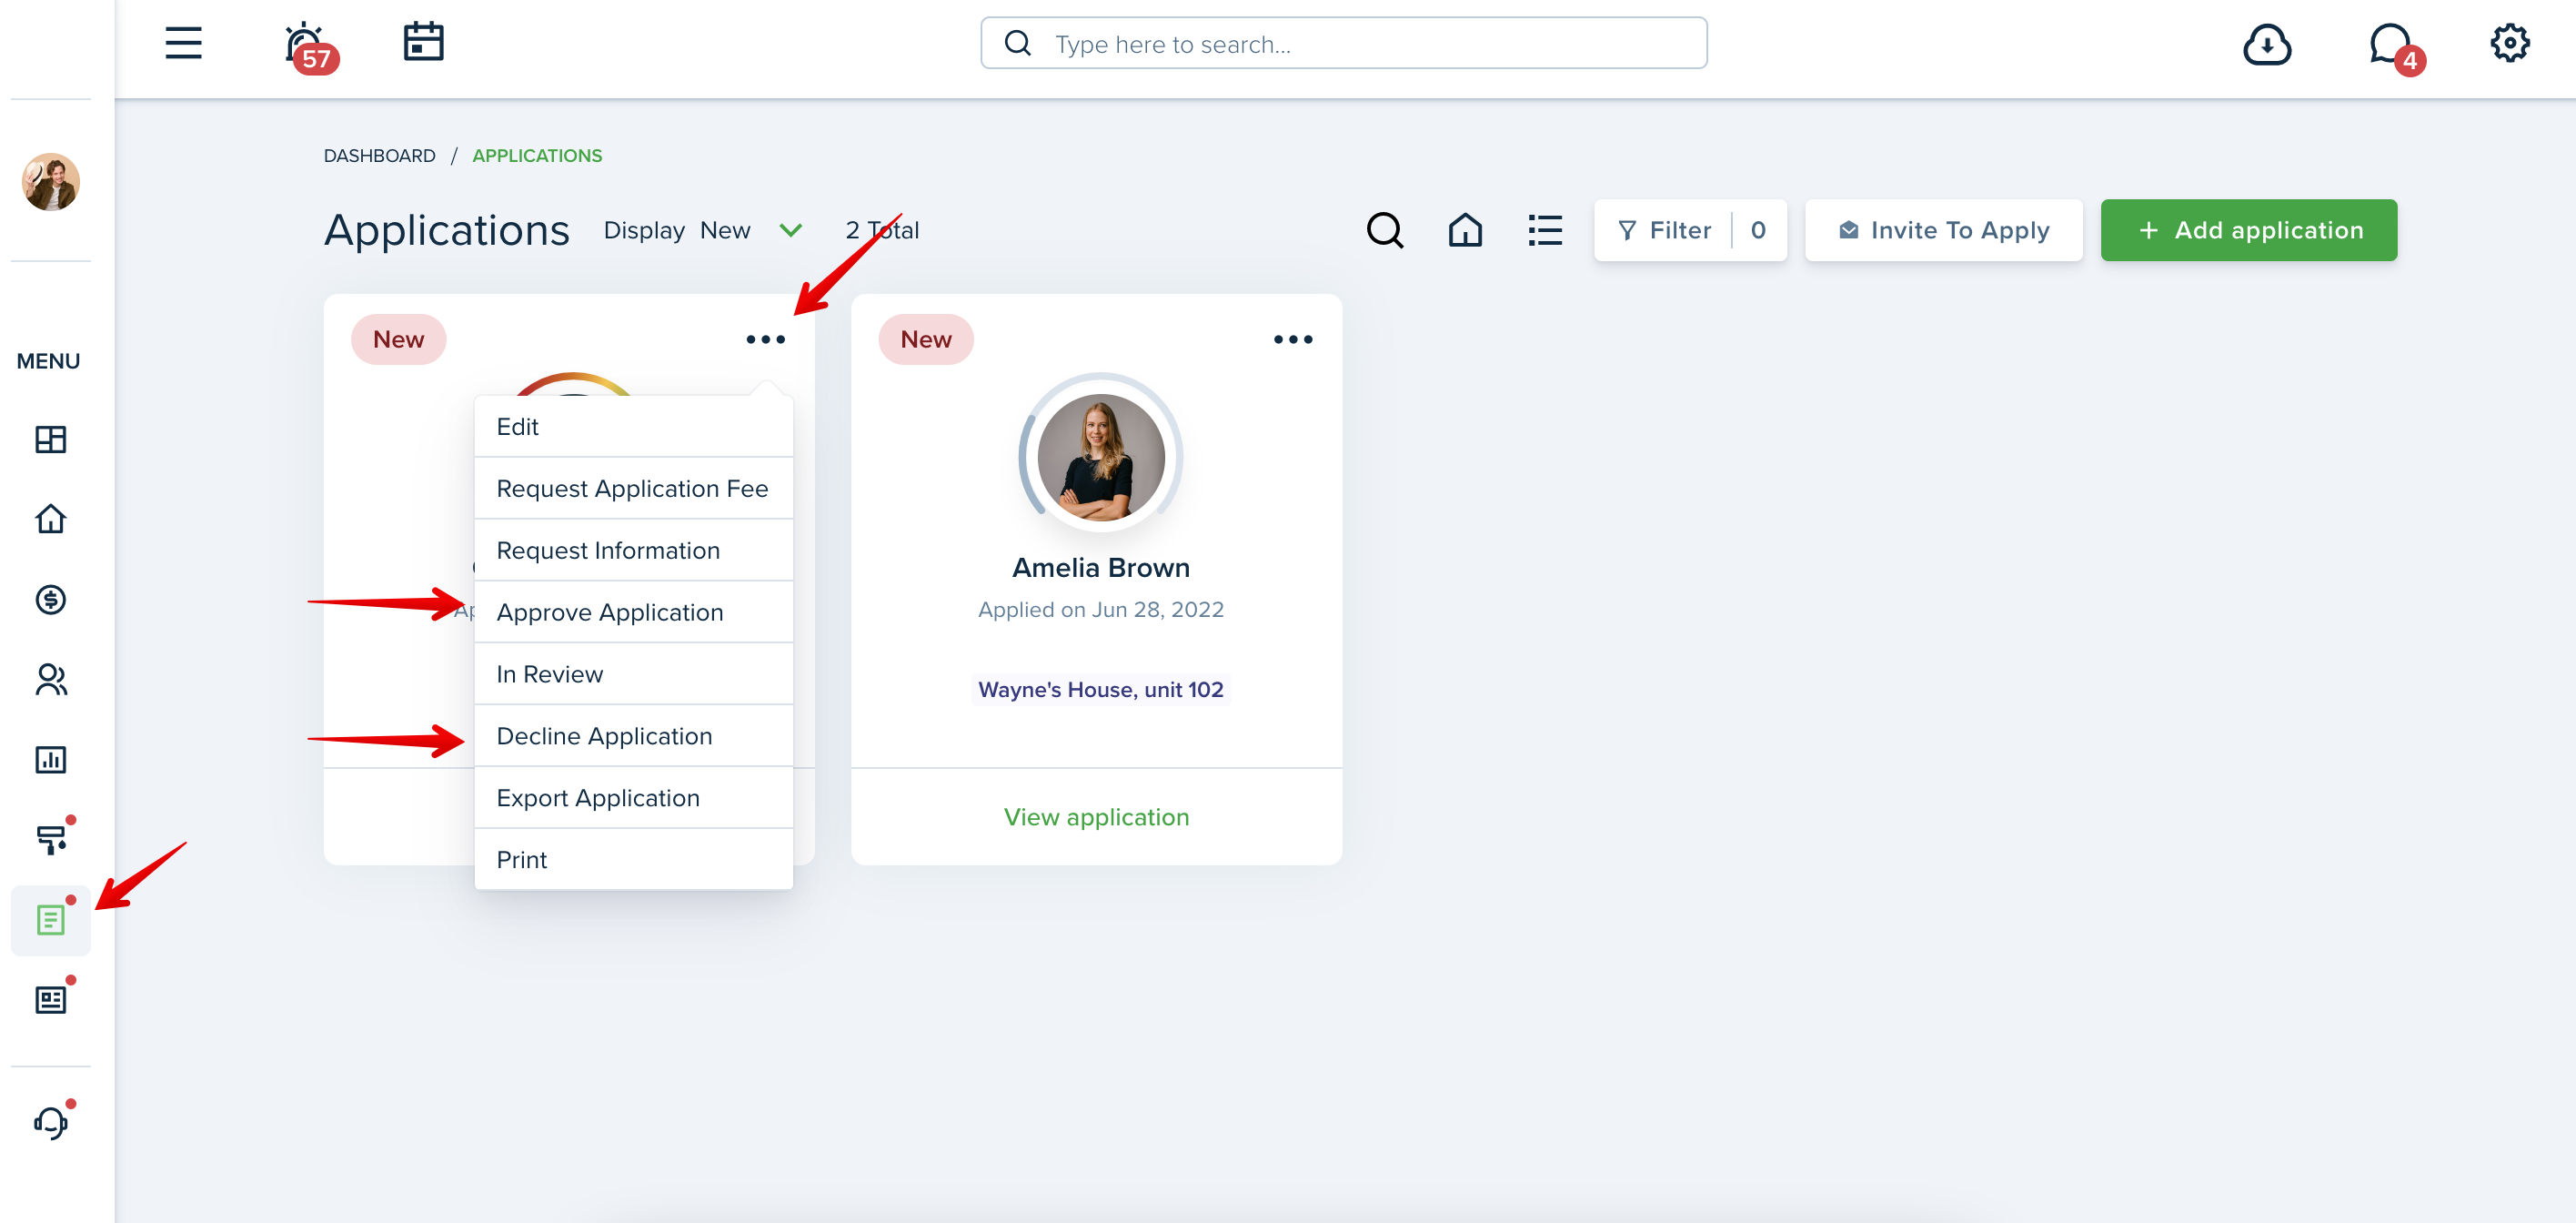Click the New badge on first card
Screen dimensions: 2576x1223
coord(398,339)
